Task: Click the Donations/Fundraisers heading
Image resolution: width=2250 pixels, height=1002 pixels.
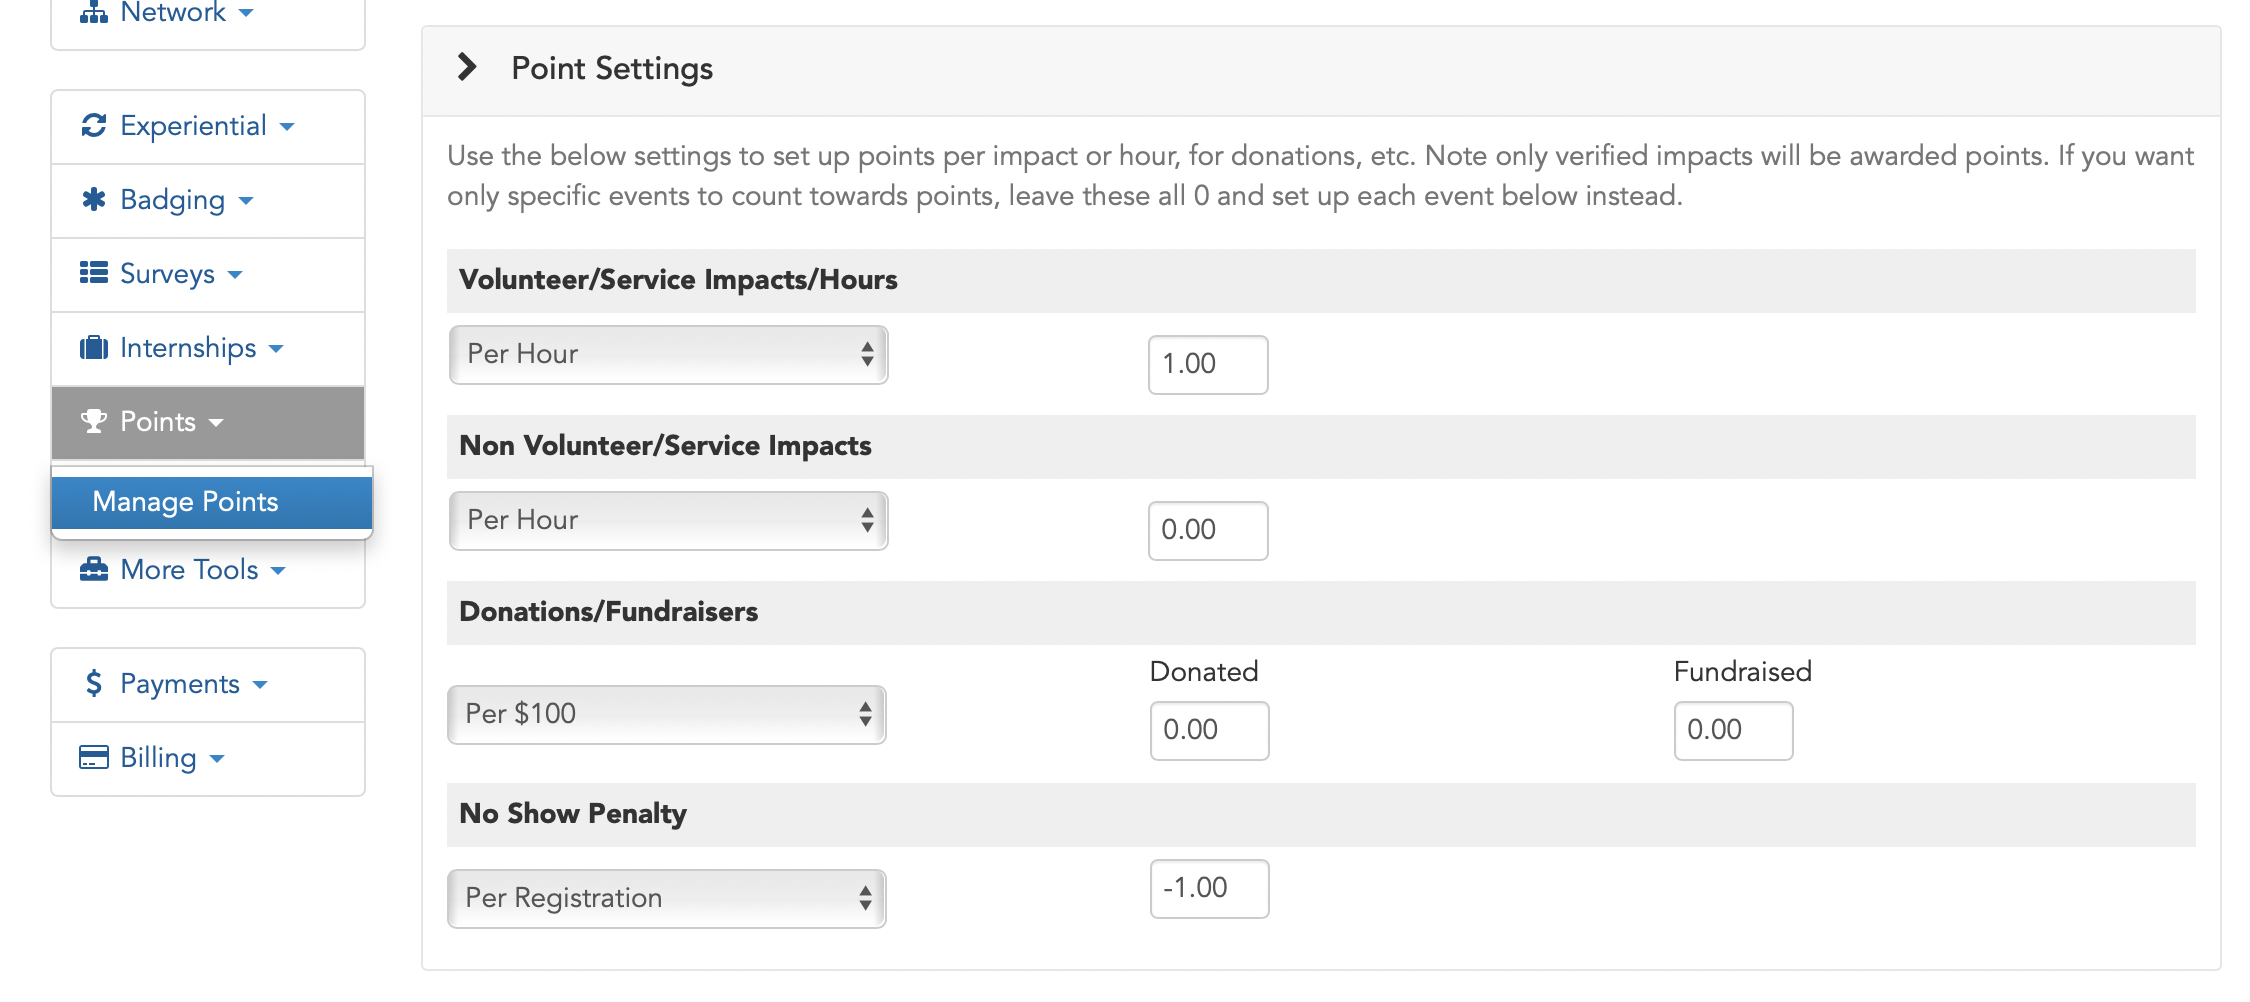Action: (608, 612)
